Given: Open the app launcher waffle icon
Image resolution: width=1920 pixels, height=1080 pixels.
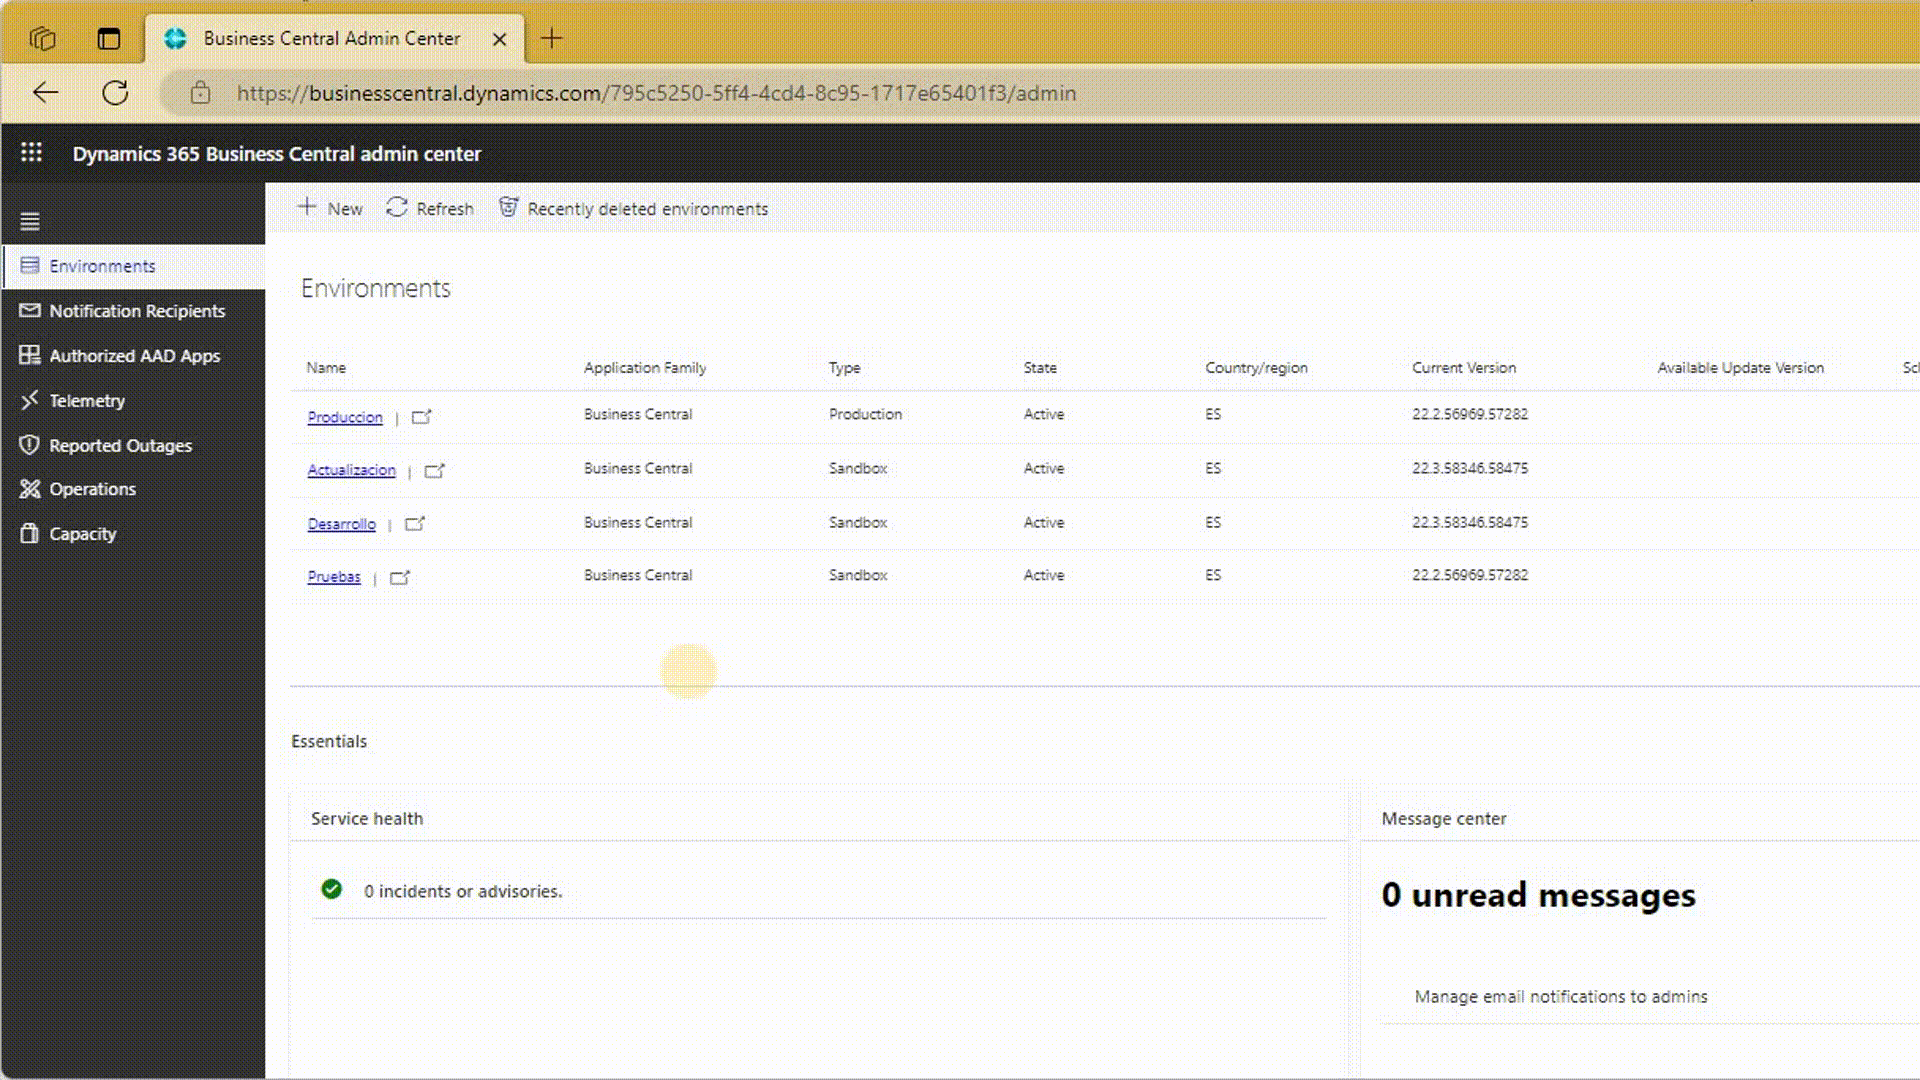Looking at the screenshot, I should (31, 153).
